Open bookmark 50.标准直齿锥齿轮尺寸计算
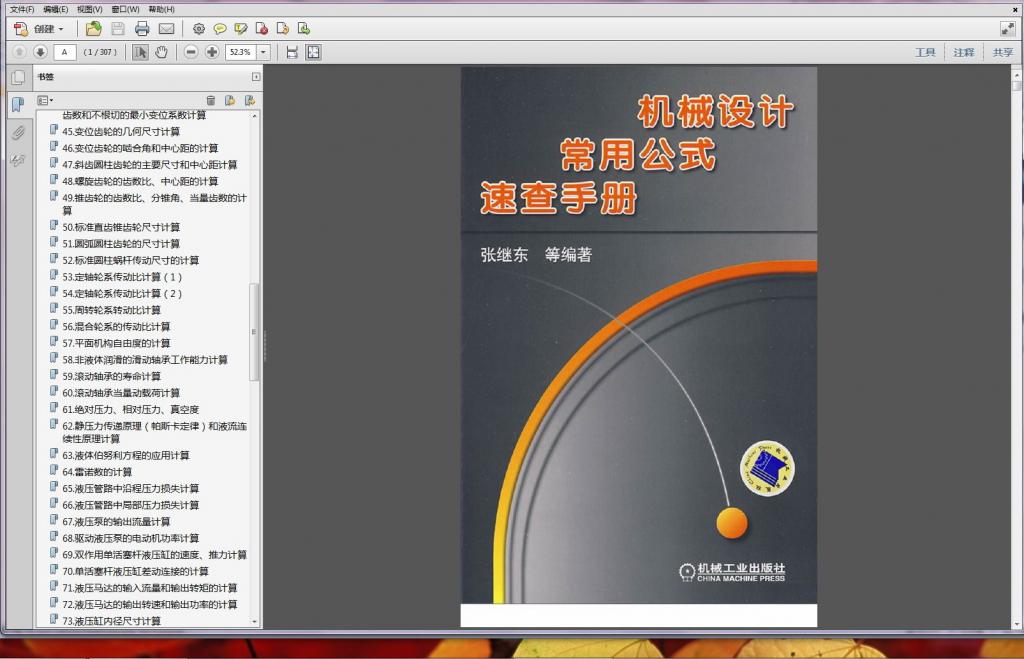Image resolution: width=1024 pixels, height=659 pixels. click(121, 227)
